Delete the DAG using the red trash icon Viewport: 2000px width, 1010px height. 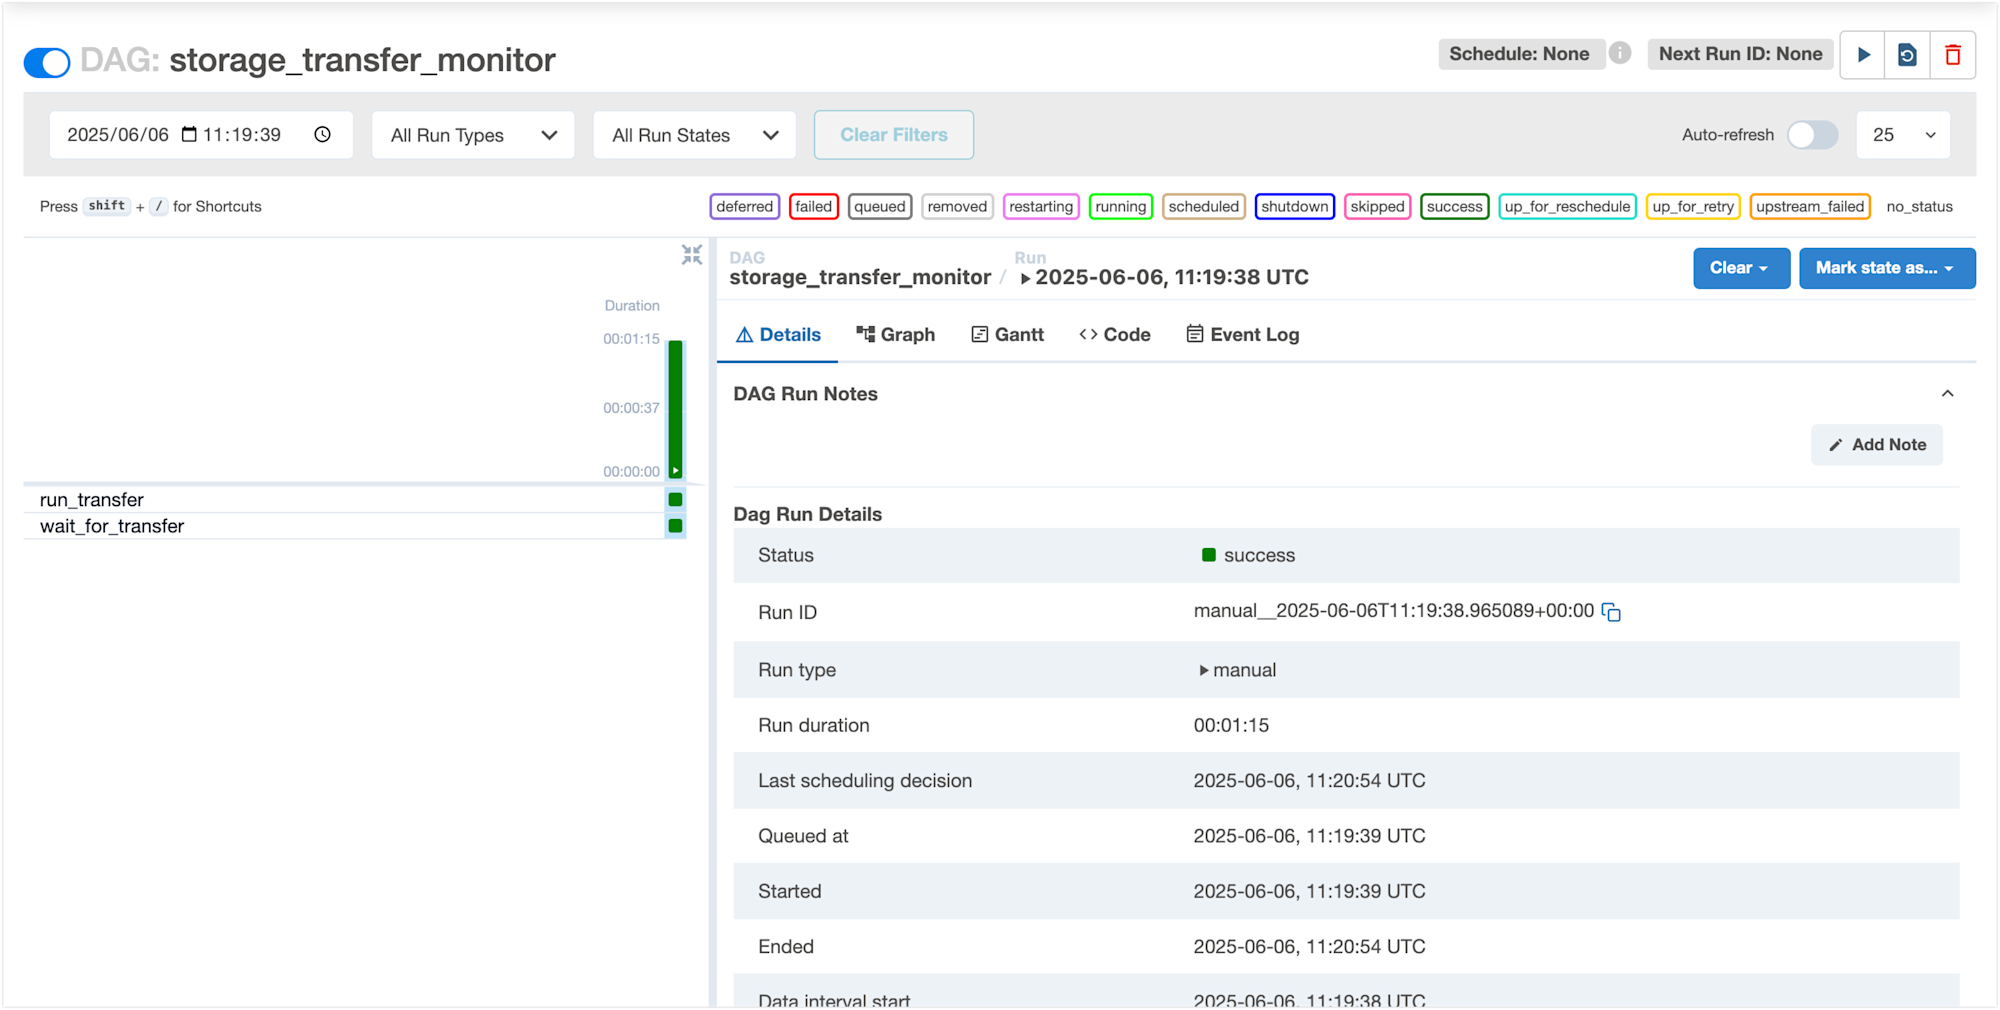coord(1952,55)
